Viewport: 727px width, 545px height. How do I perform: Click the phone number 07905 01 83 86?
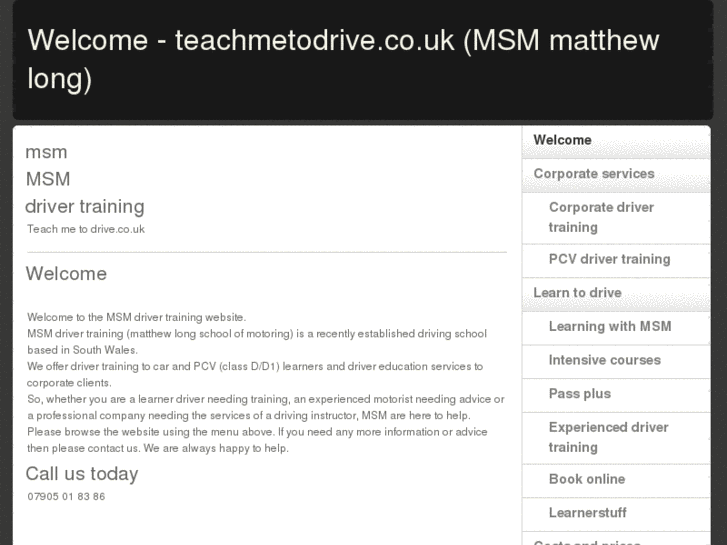[x=66, y=496]
